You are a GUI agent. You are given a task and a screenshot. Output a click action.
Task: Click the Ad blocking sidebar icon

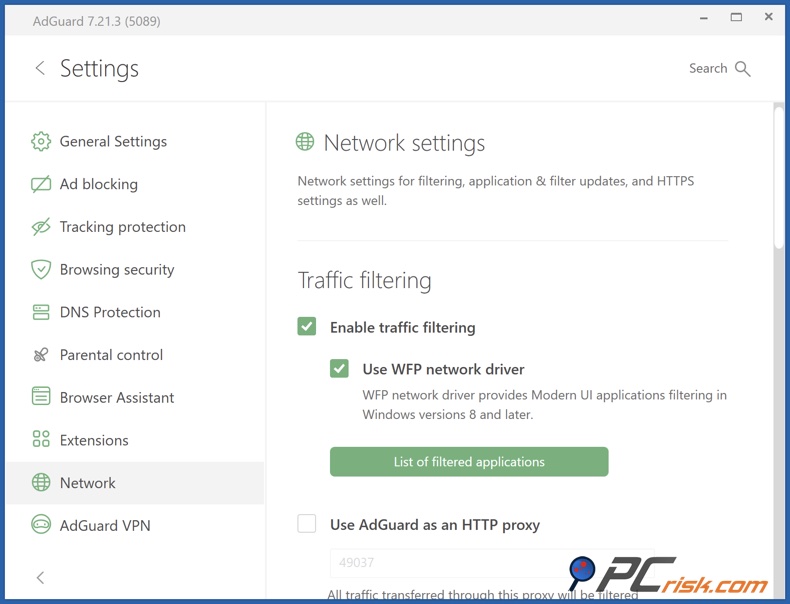pyautogui.click(x=41, y=184)
